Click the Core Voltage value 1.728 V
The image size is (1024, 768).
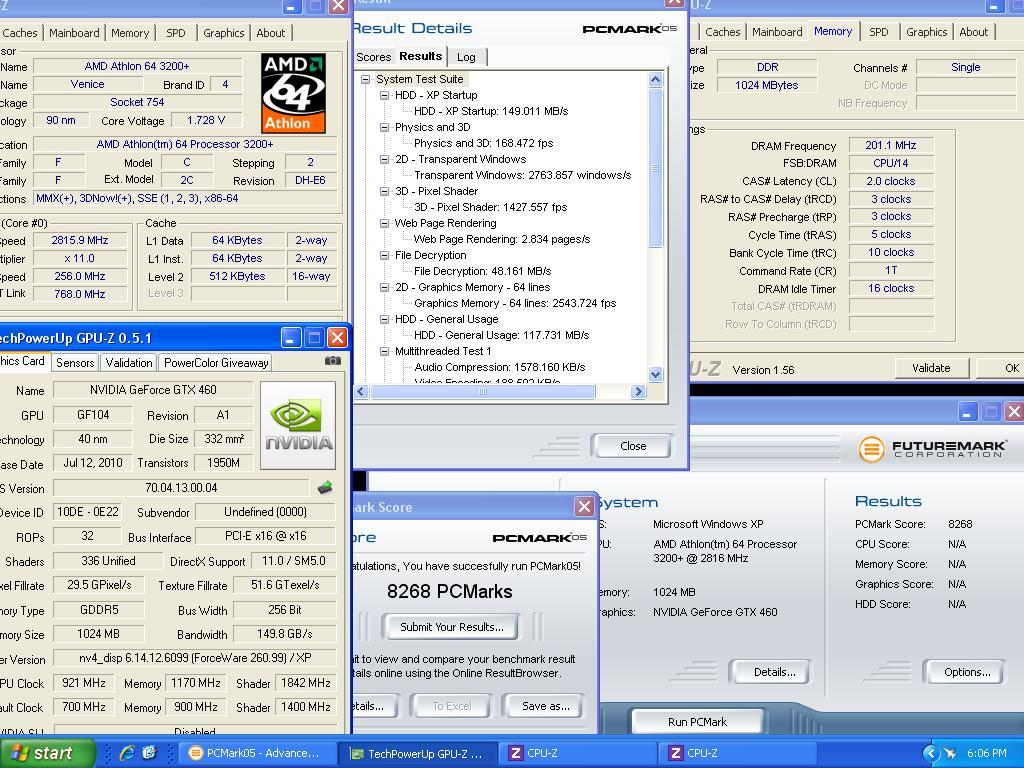pos(206,120)
